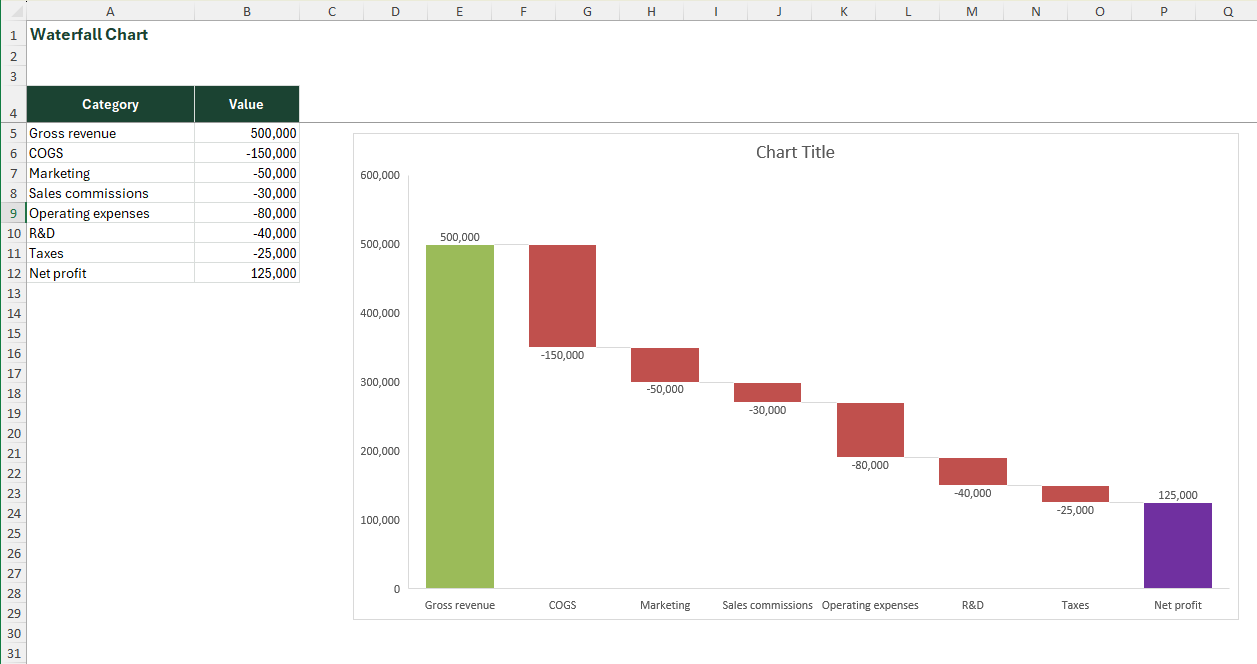Select row 31 header

[x=13, y=653]
